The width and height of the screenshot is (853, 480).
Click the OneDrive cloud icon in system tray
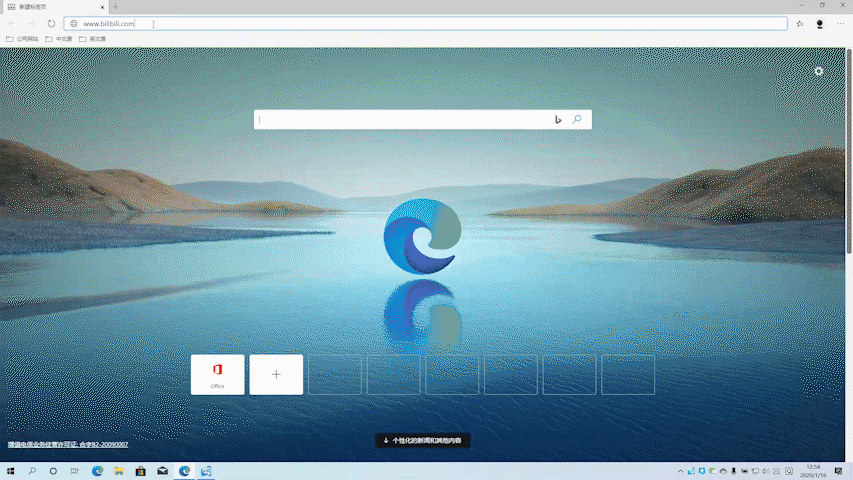tap(723, 471)
